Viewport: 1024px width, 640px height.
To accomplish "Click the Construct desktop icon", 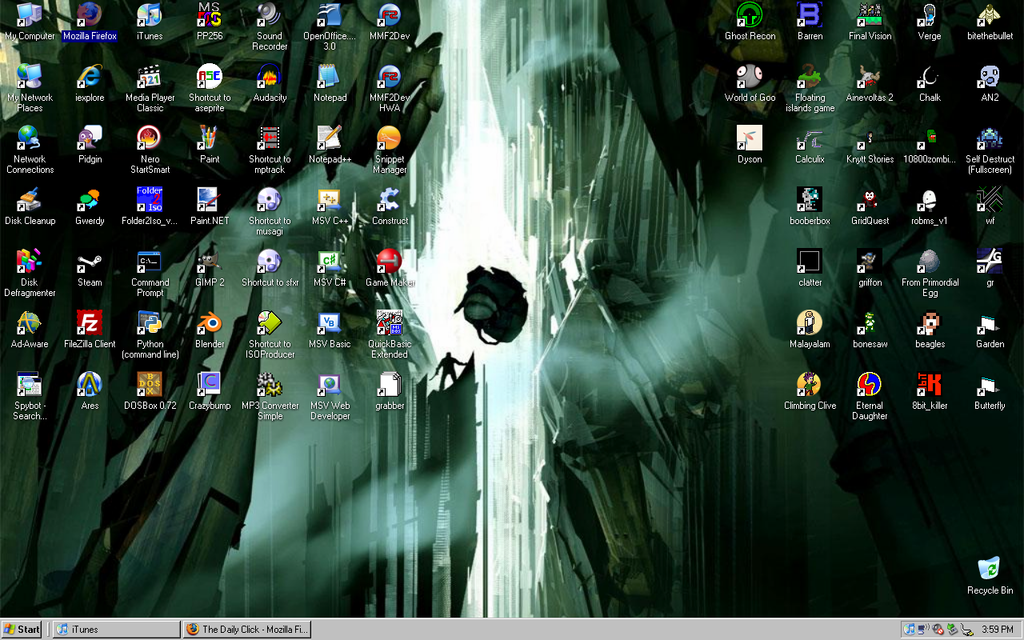I will point(389,199).
